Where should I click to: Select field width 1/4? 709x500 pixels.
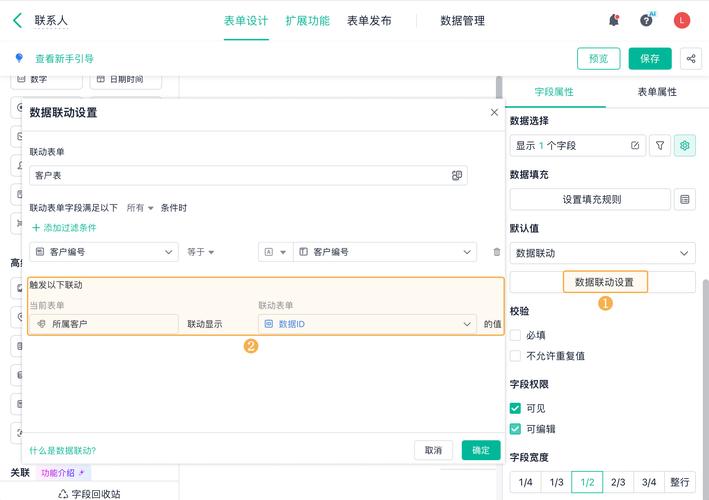tap(525, 482)
